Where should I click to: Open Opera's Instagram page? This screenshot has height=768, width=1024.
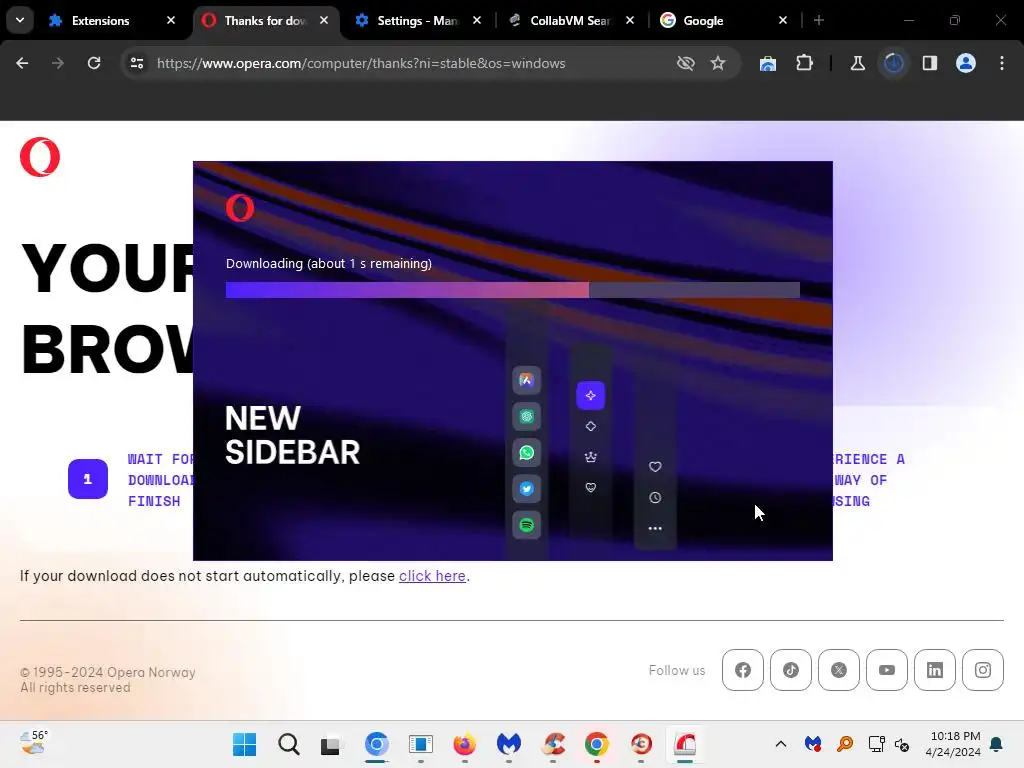pos(983,670)
